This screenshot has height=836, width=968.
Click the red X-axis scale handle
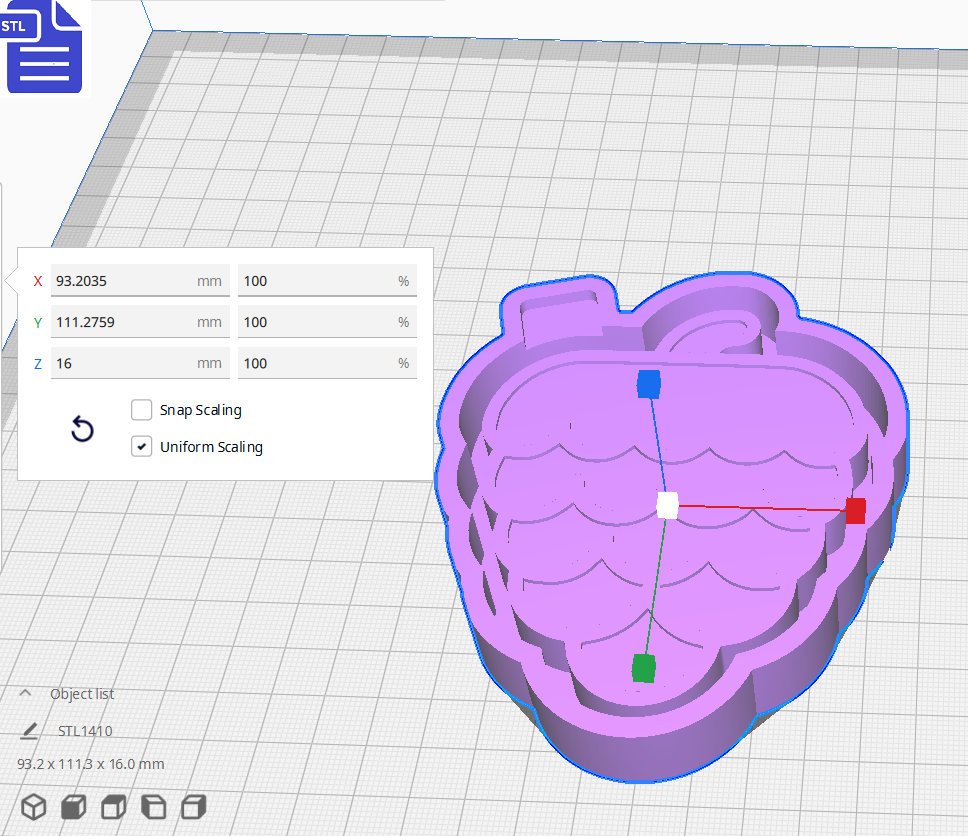[x=855, y=511]
